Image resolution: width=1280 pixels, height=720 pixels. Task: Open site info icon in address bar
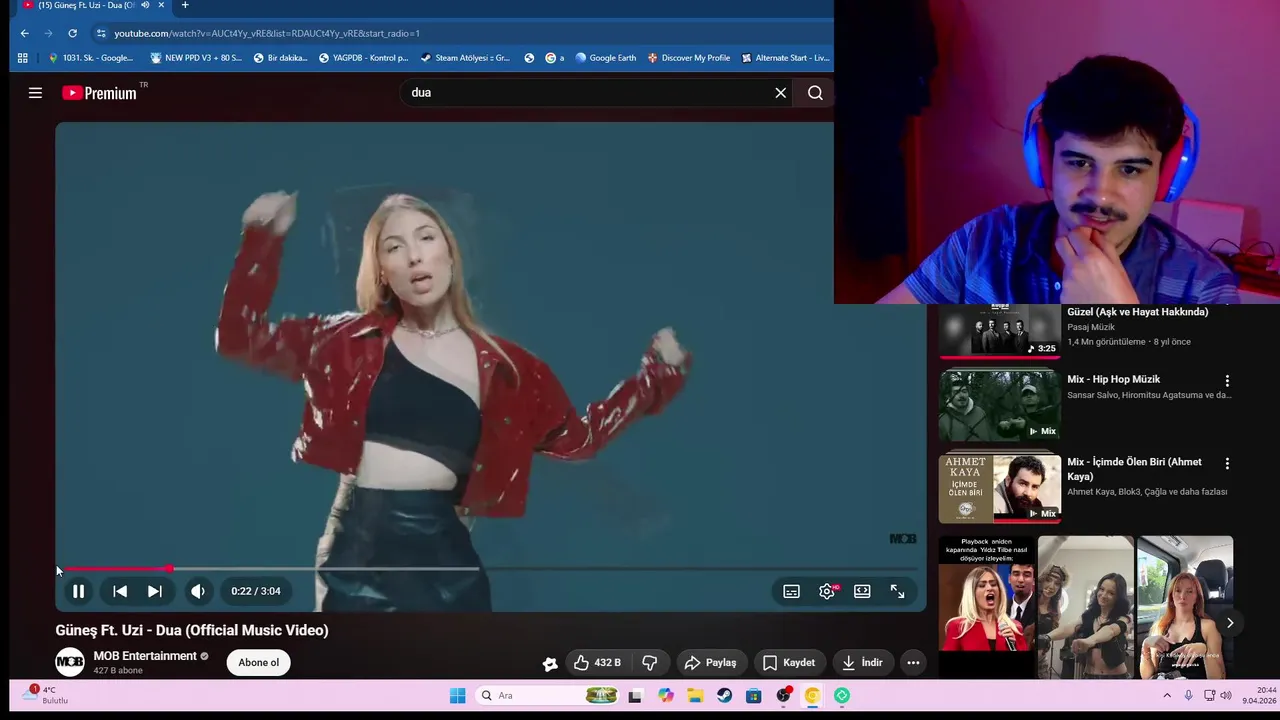(100, 33)
